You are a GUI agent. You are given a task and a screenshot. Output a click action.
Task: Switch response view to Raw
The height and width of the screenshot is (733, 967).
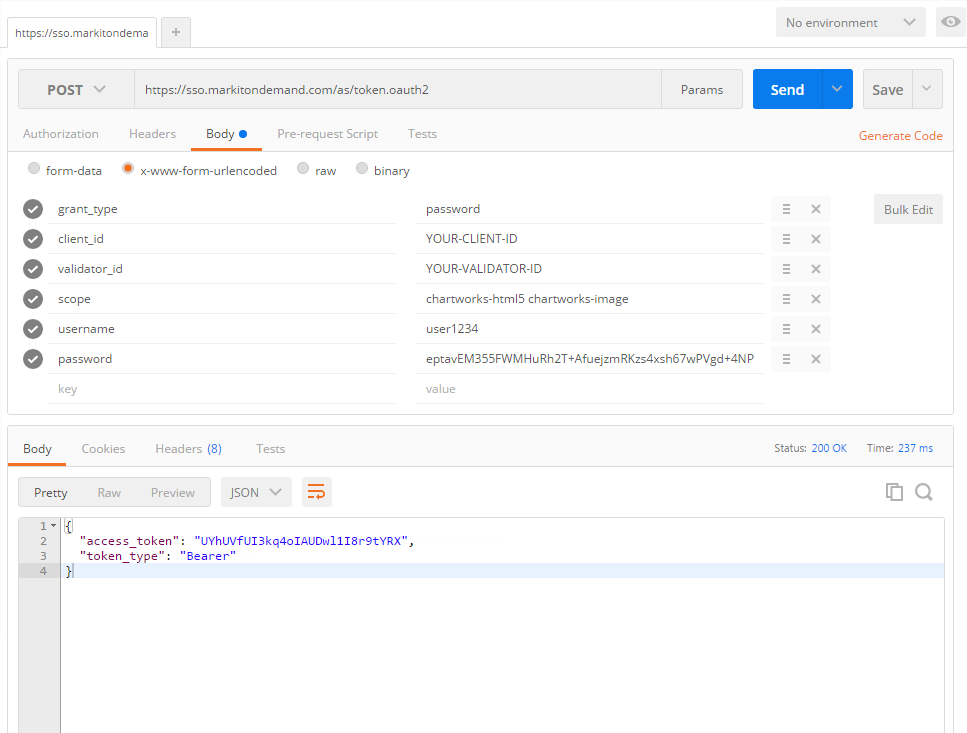tap(109, 492)
